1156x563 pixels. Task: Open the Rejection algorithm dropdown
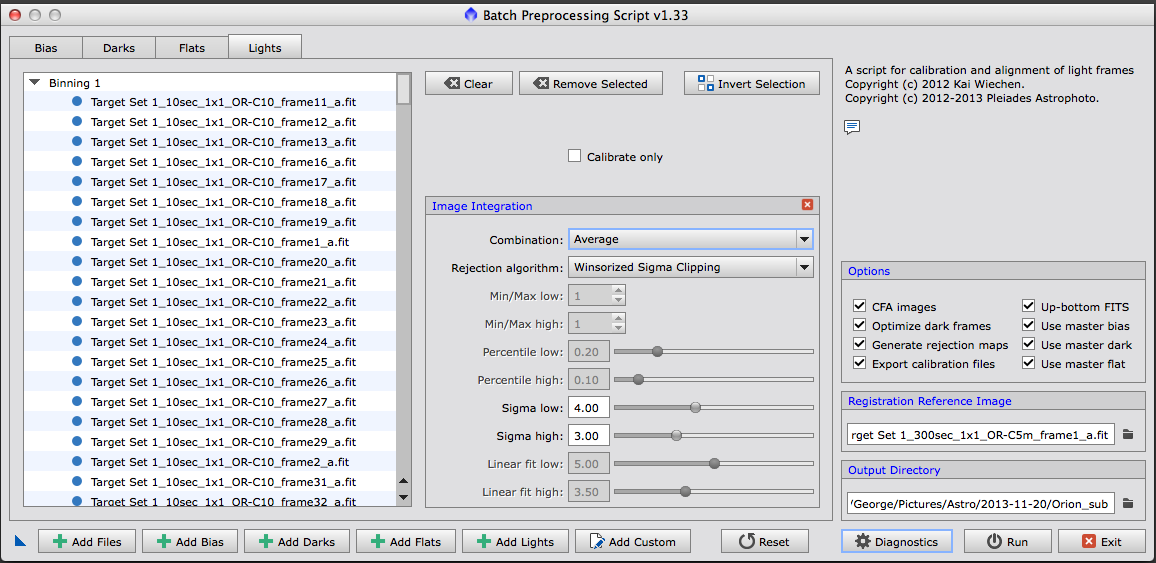point(690,267)
